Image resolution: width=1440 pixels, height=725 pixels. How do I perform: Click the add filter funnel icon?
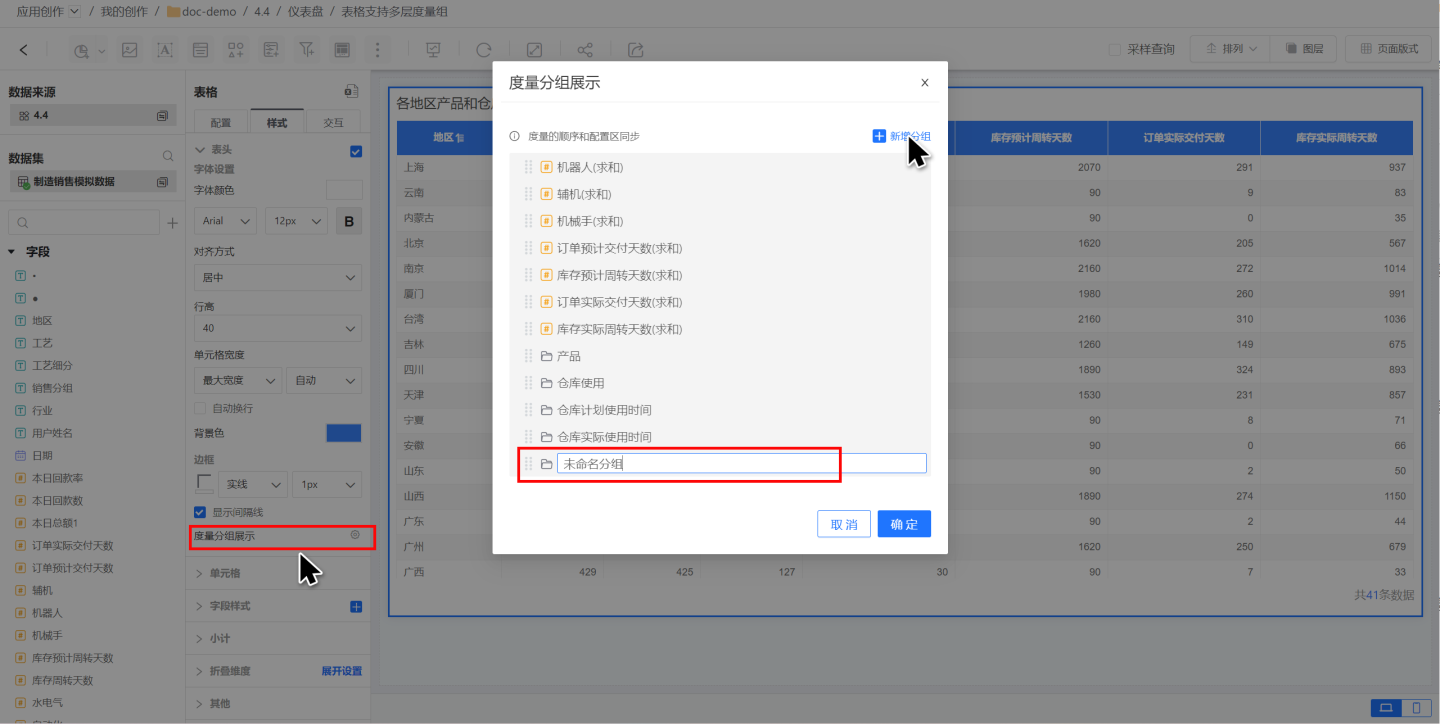(x=307, y=50)
